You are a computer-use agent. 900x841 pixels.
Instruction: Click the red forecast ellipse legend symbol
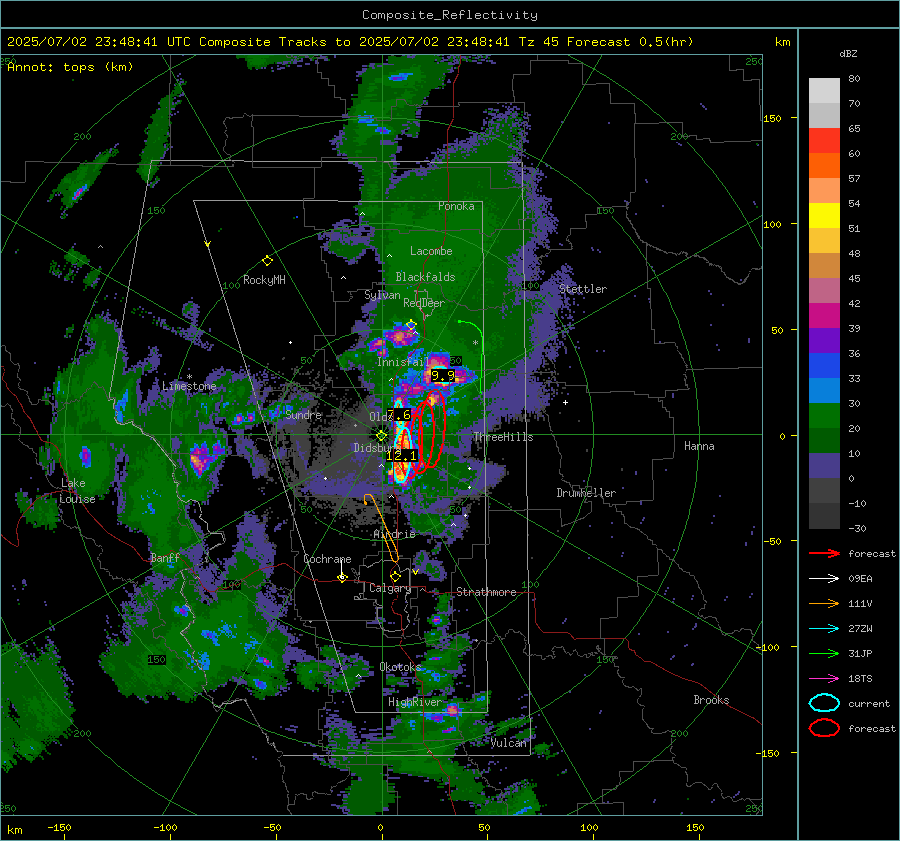click(x=824, y=728)
